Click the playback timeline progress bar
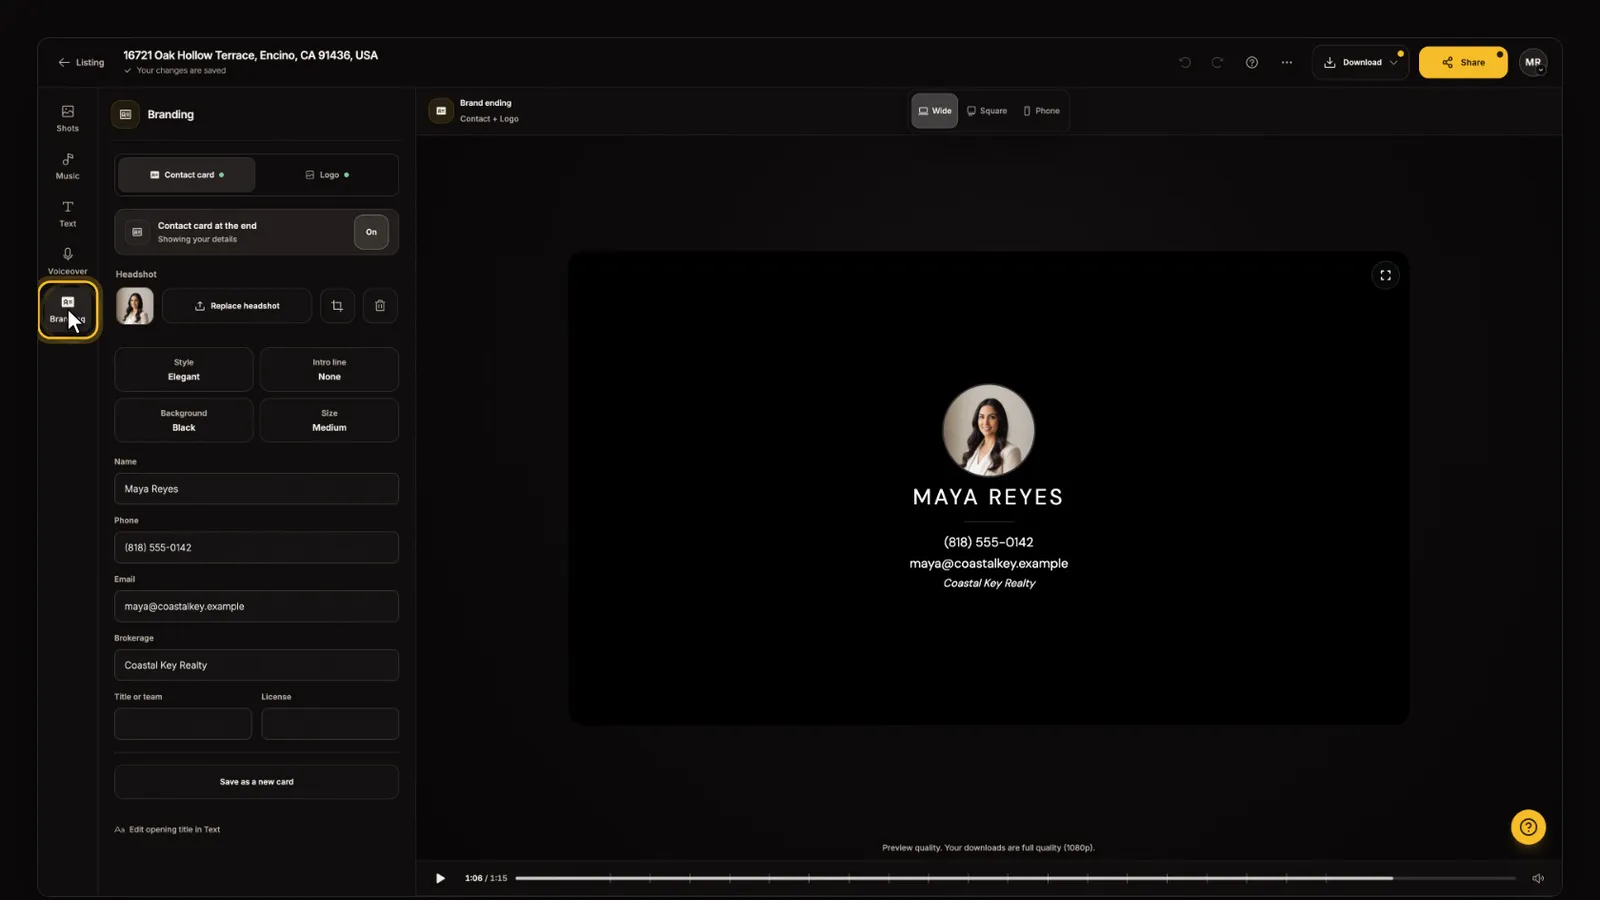Image resolution: width=1600 pixels, height=900 pixels. pos(1015,878)
